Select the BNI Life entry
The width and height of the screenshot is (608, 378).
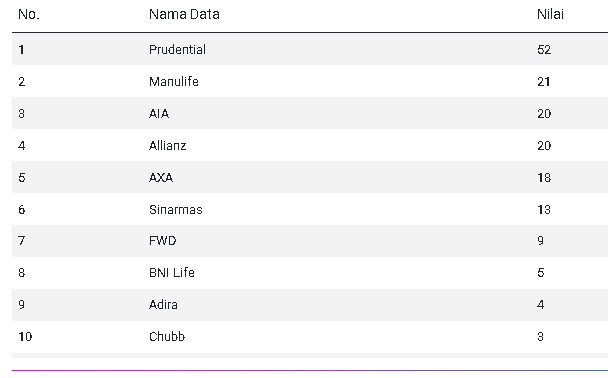(x=172, y=273)
